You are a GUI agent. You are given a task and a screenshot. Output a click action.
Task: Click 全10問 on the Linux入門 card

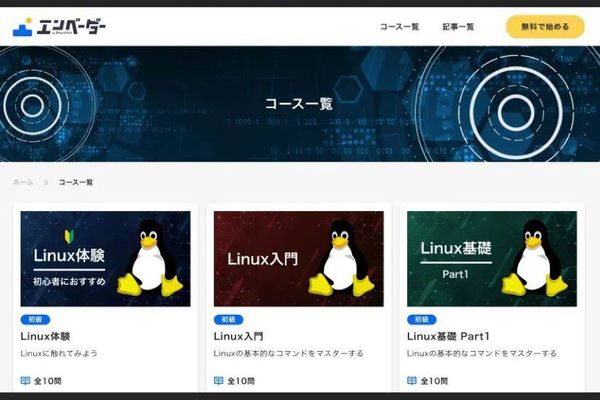[241, 381]
